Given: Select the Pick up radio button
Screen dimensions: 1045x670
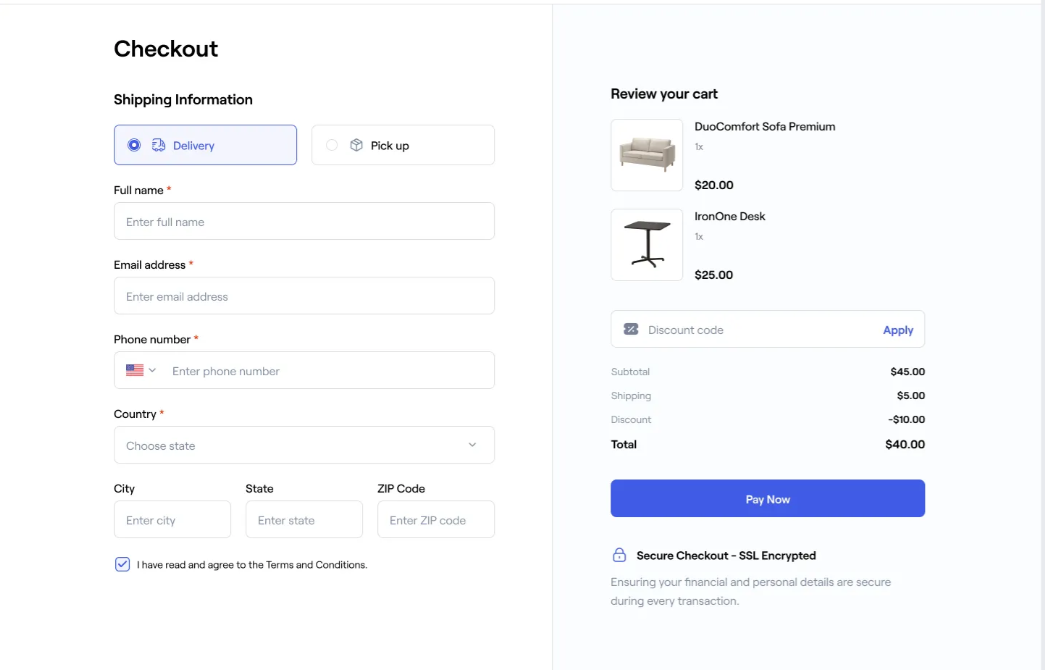Looking at the screenshot, I should pyautogui.click(x=332, y=145).
